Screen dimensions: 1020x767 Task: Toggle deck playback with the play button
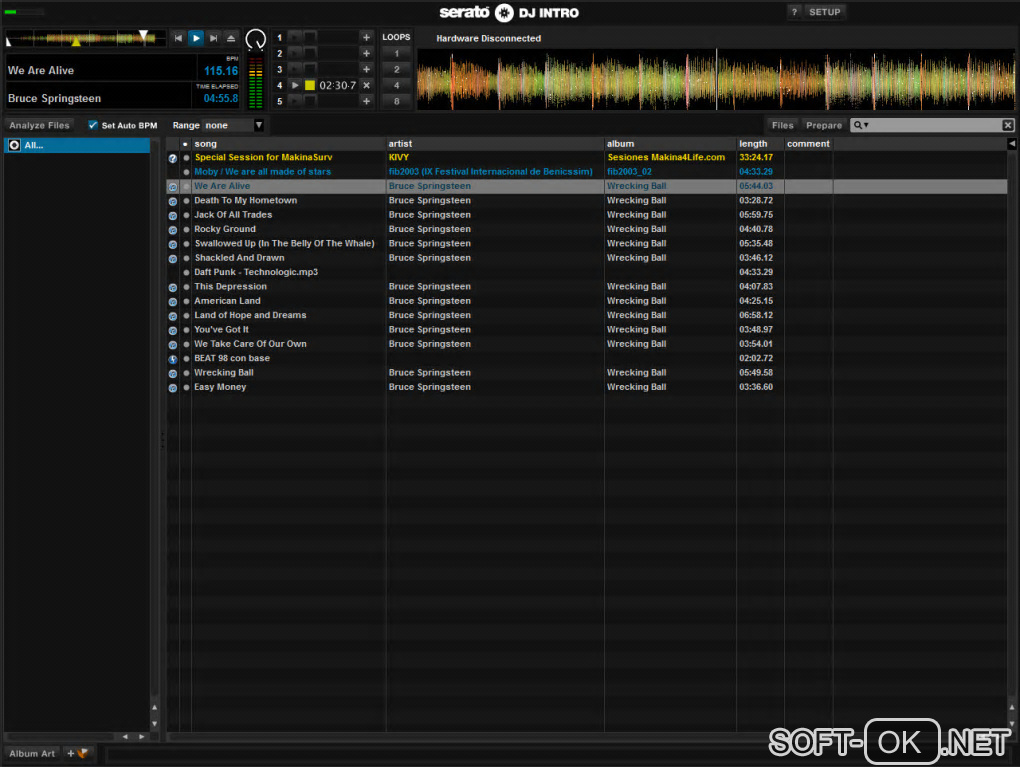(196, 38)
